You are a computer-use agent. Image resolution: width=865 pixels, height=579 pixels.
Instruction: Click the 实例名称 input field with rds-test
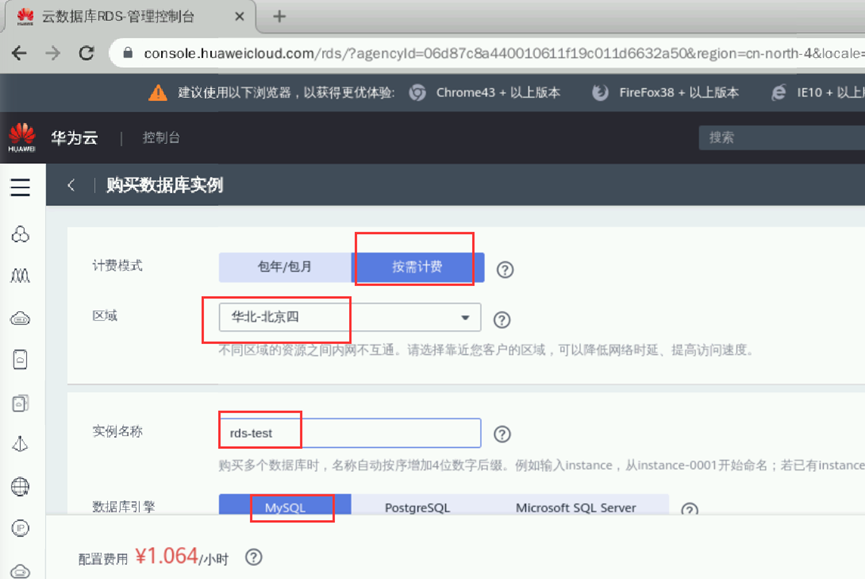click(x=350, y=433)
